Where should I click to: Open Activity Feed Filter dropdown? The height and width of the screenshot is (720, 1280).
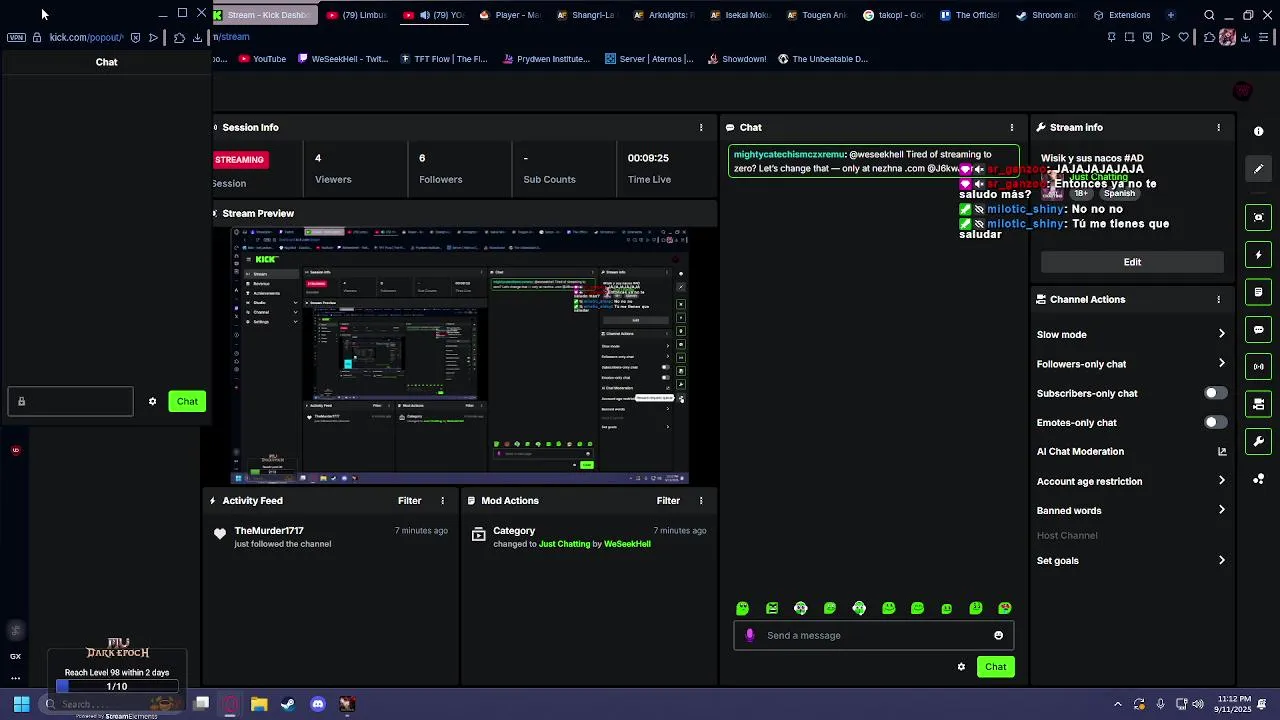409,501
